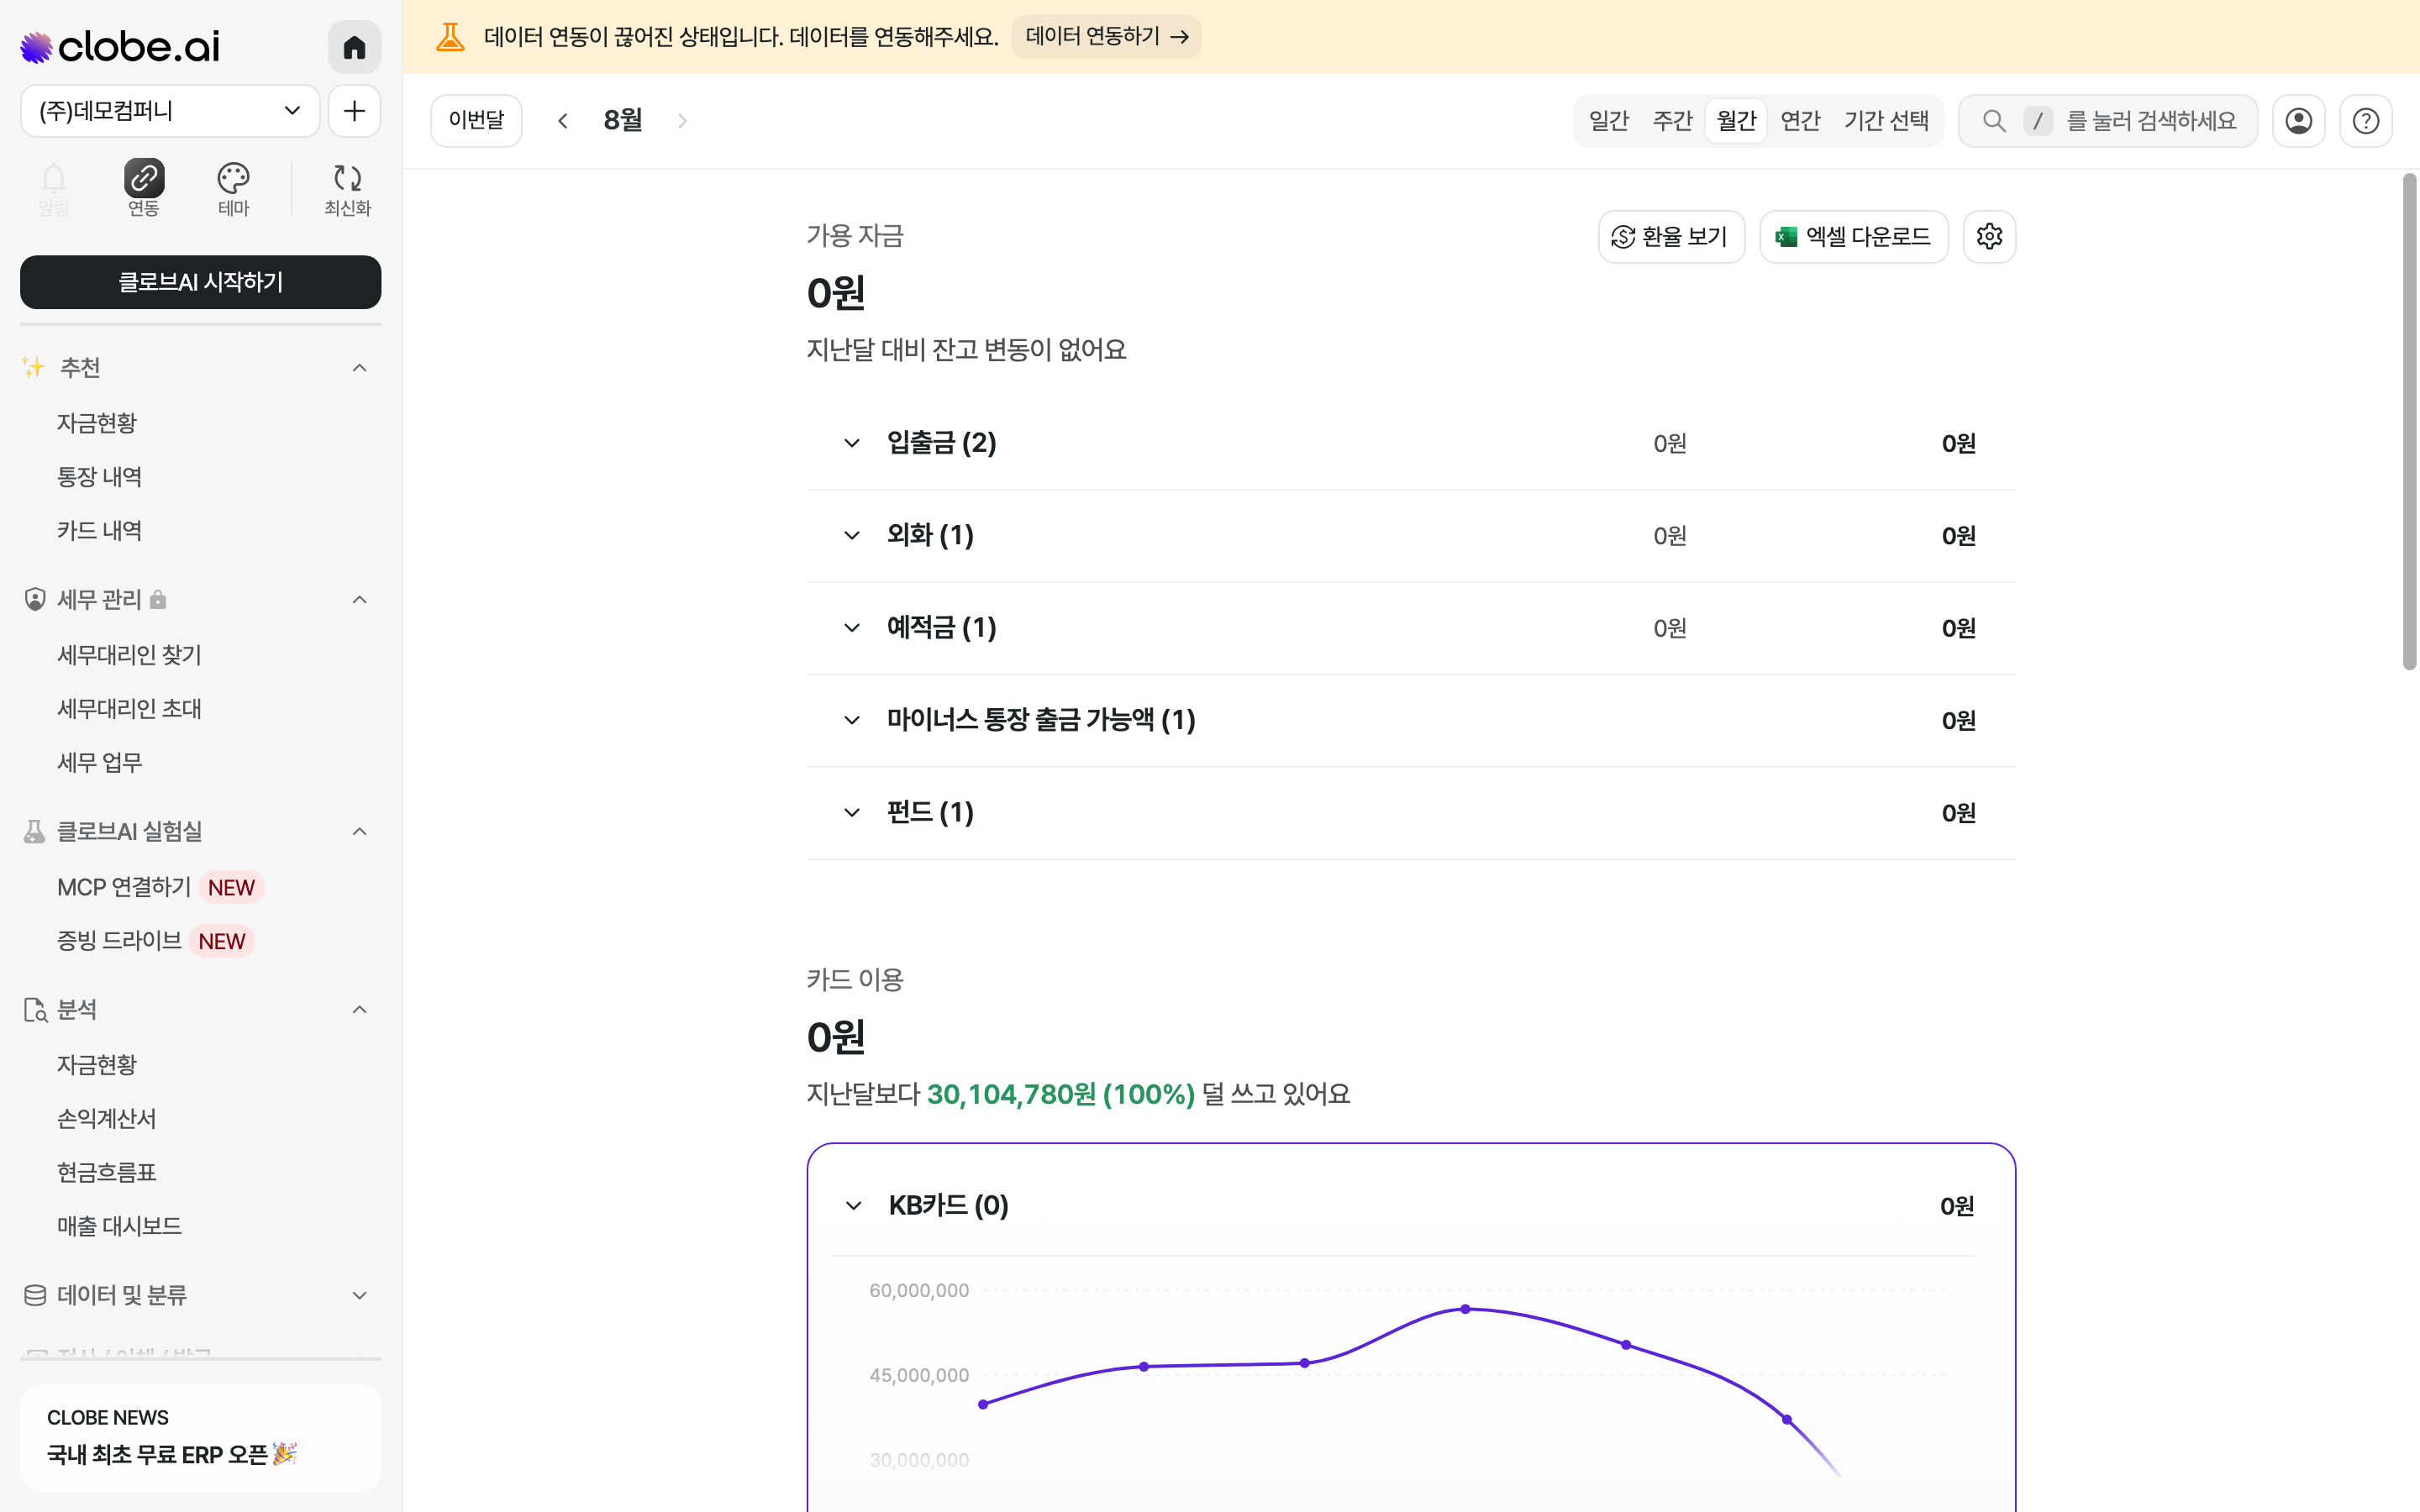
Task: Expand the 펀드 (1) row
Action: click(x=1411, y=813)
